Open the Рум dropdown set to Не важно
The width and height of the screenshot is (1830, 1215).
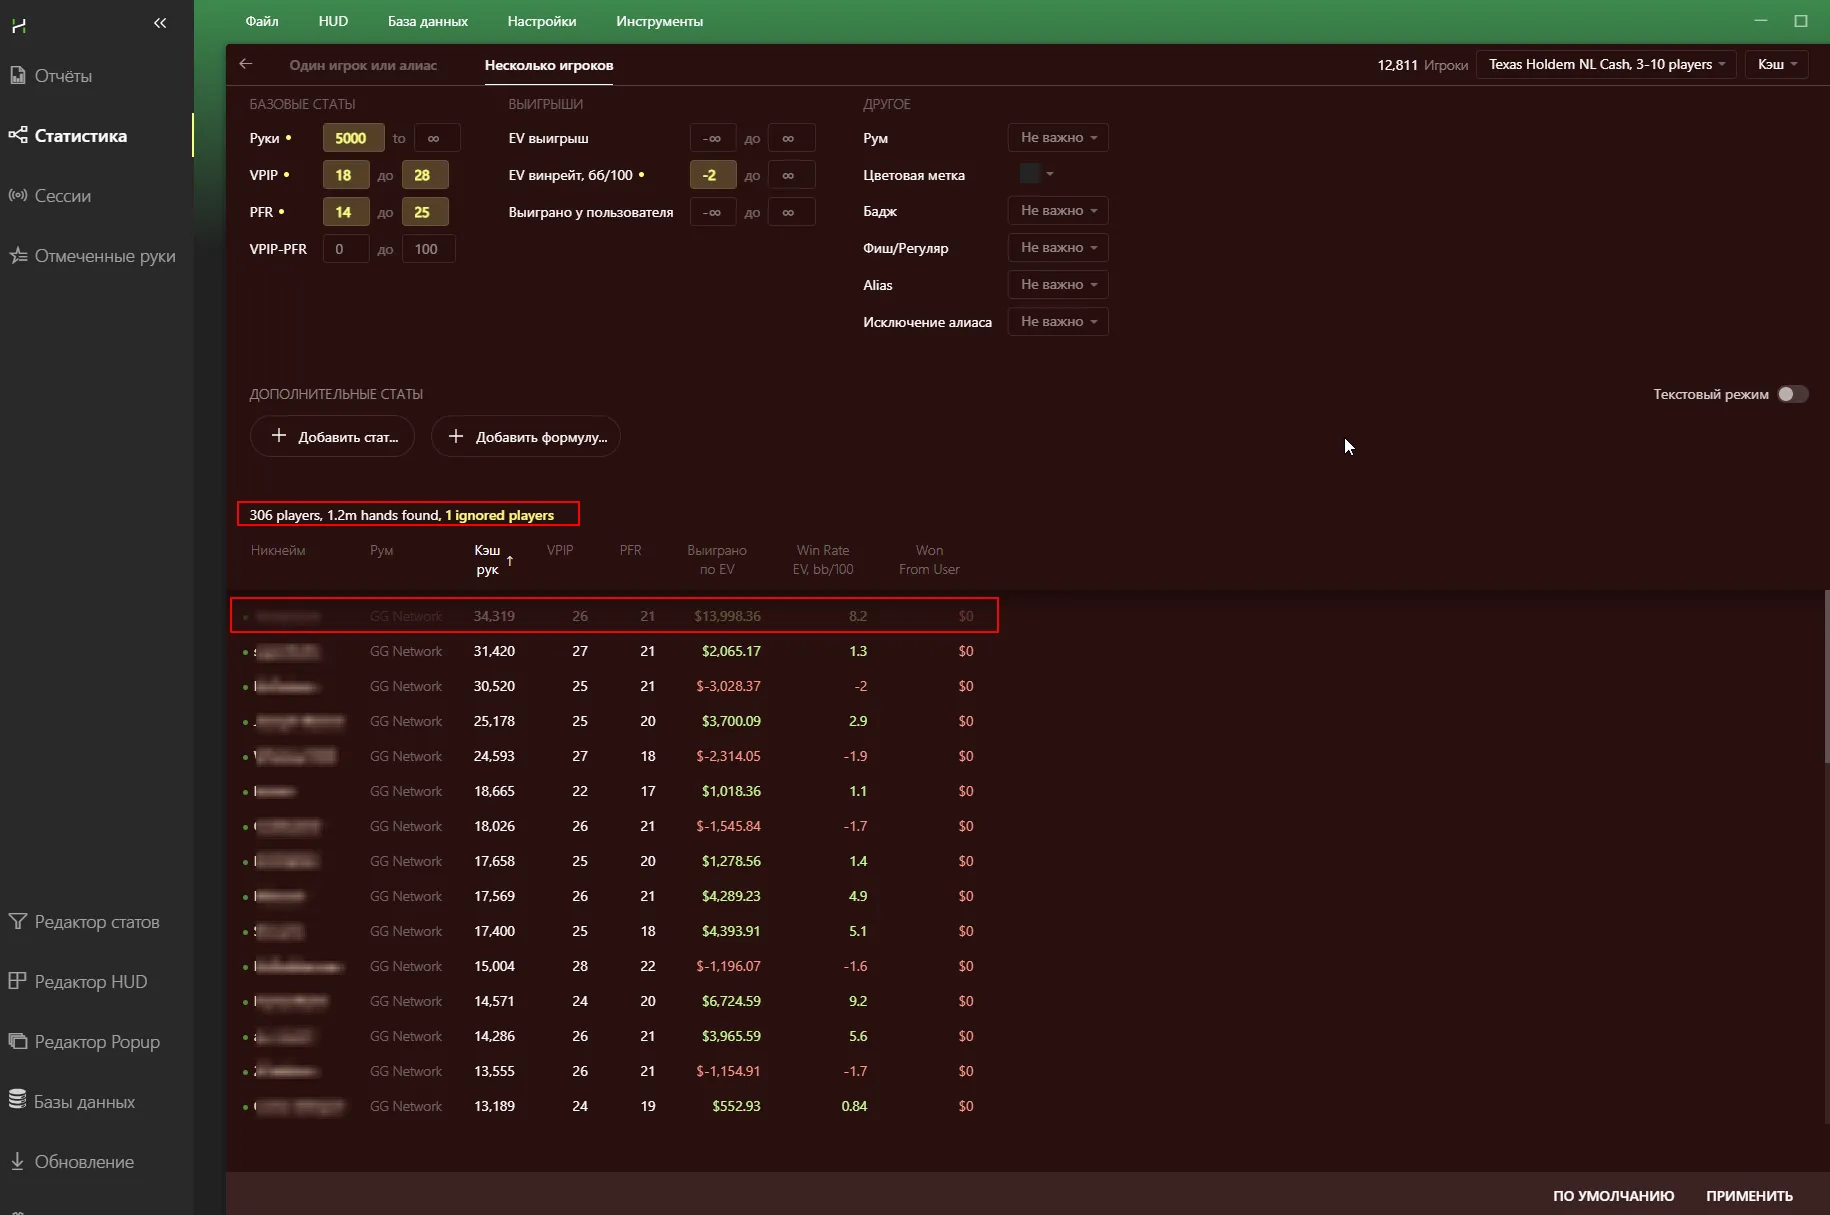point(1058,138)
